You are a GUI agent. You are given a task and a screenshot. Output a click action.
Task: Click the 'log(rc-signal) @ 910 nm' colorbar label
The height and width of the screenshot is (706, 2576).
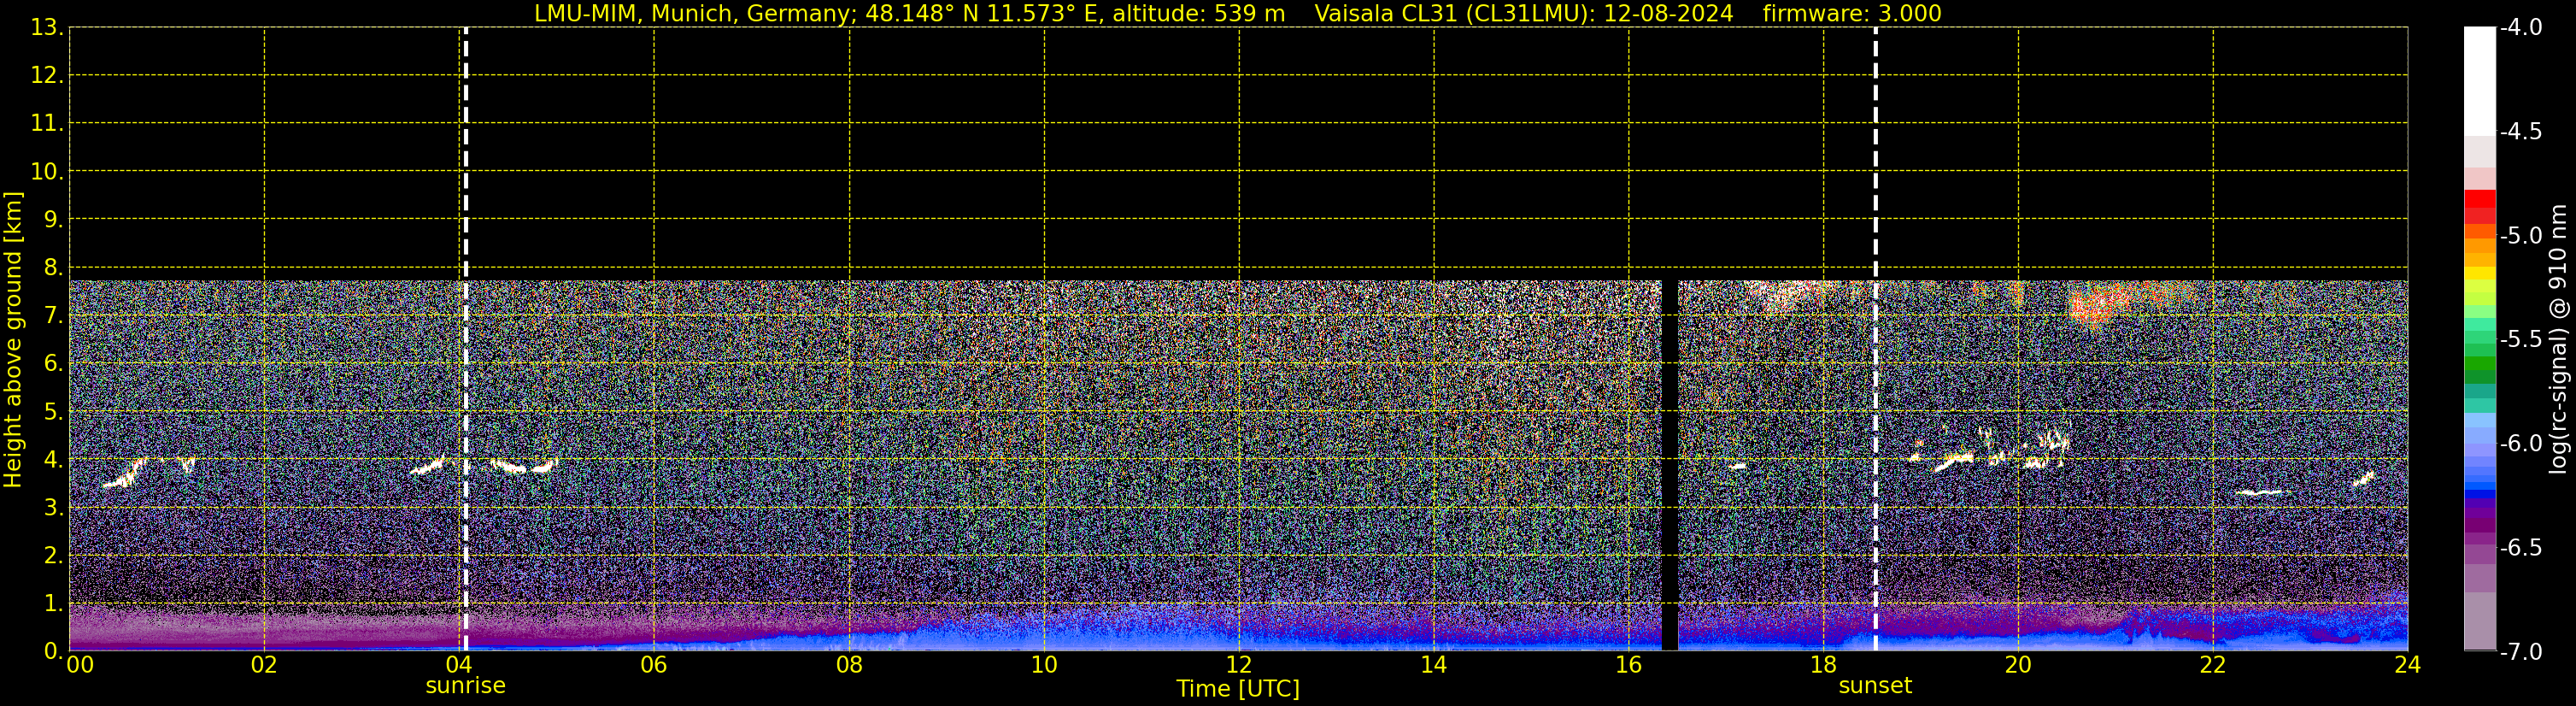pyautogui.click(x=2558, y=340)
